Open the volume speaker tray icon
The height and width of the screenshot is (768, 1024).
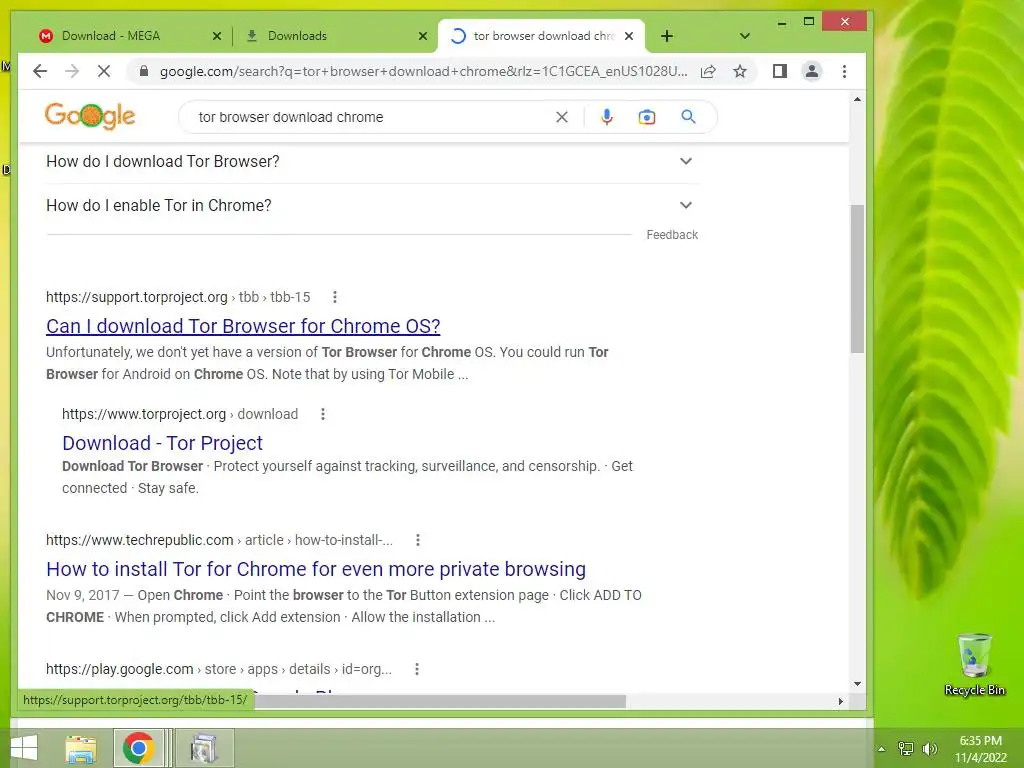tap(929, 749)
